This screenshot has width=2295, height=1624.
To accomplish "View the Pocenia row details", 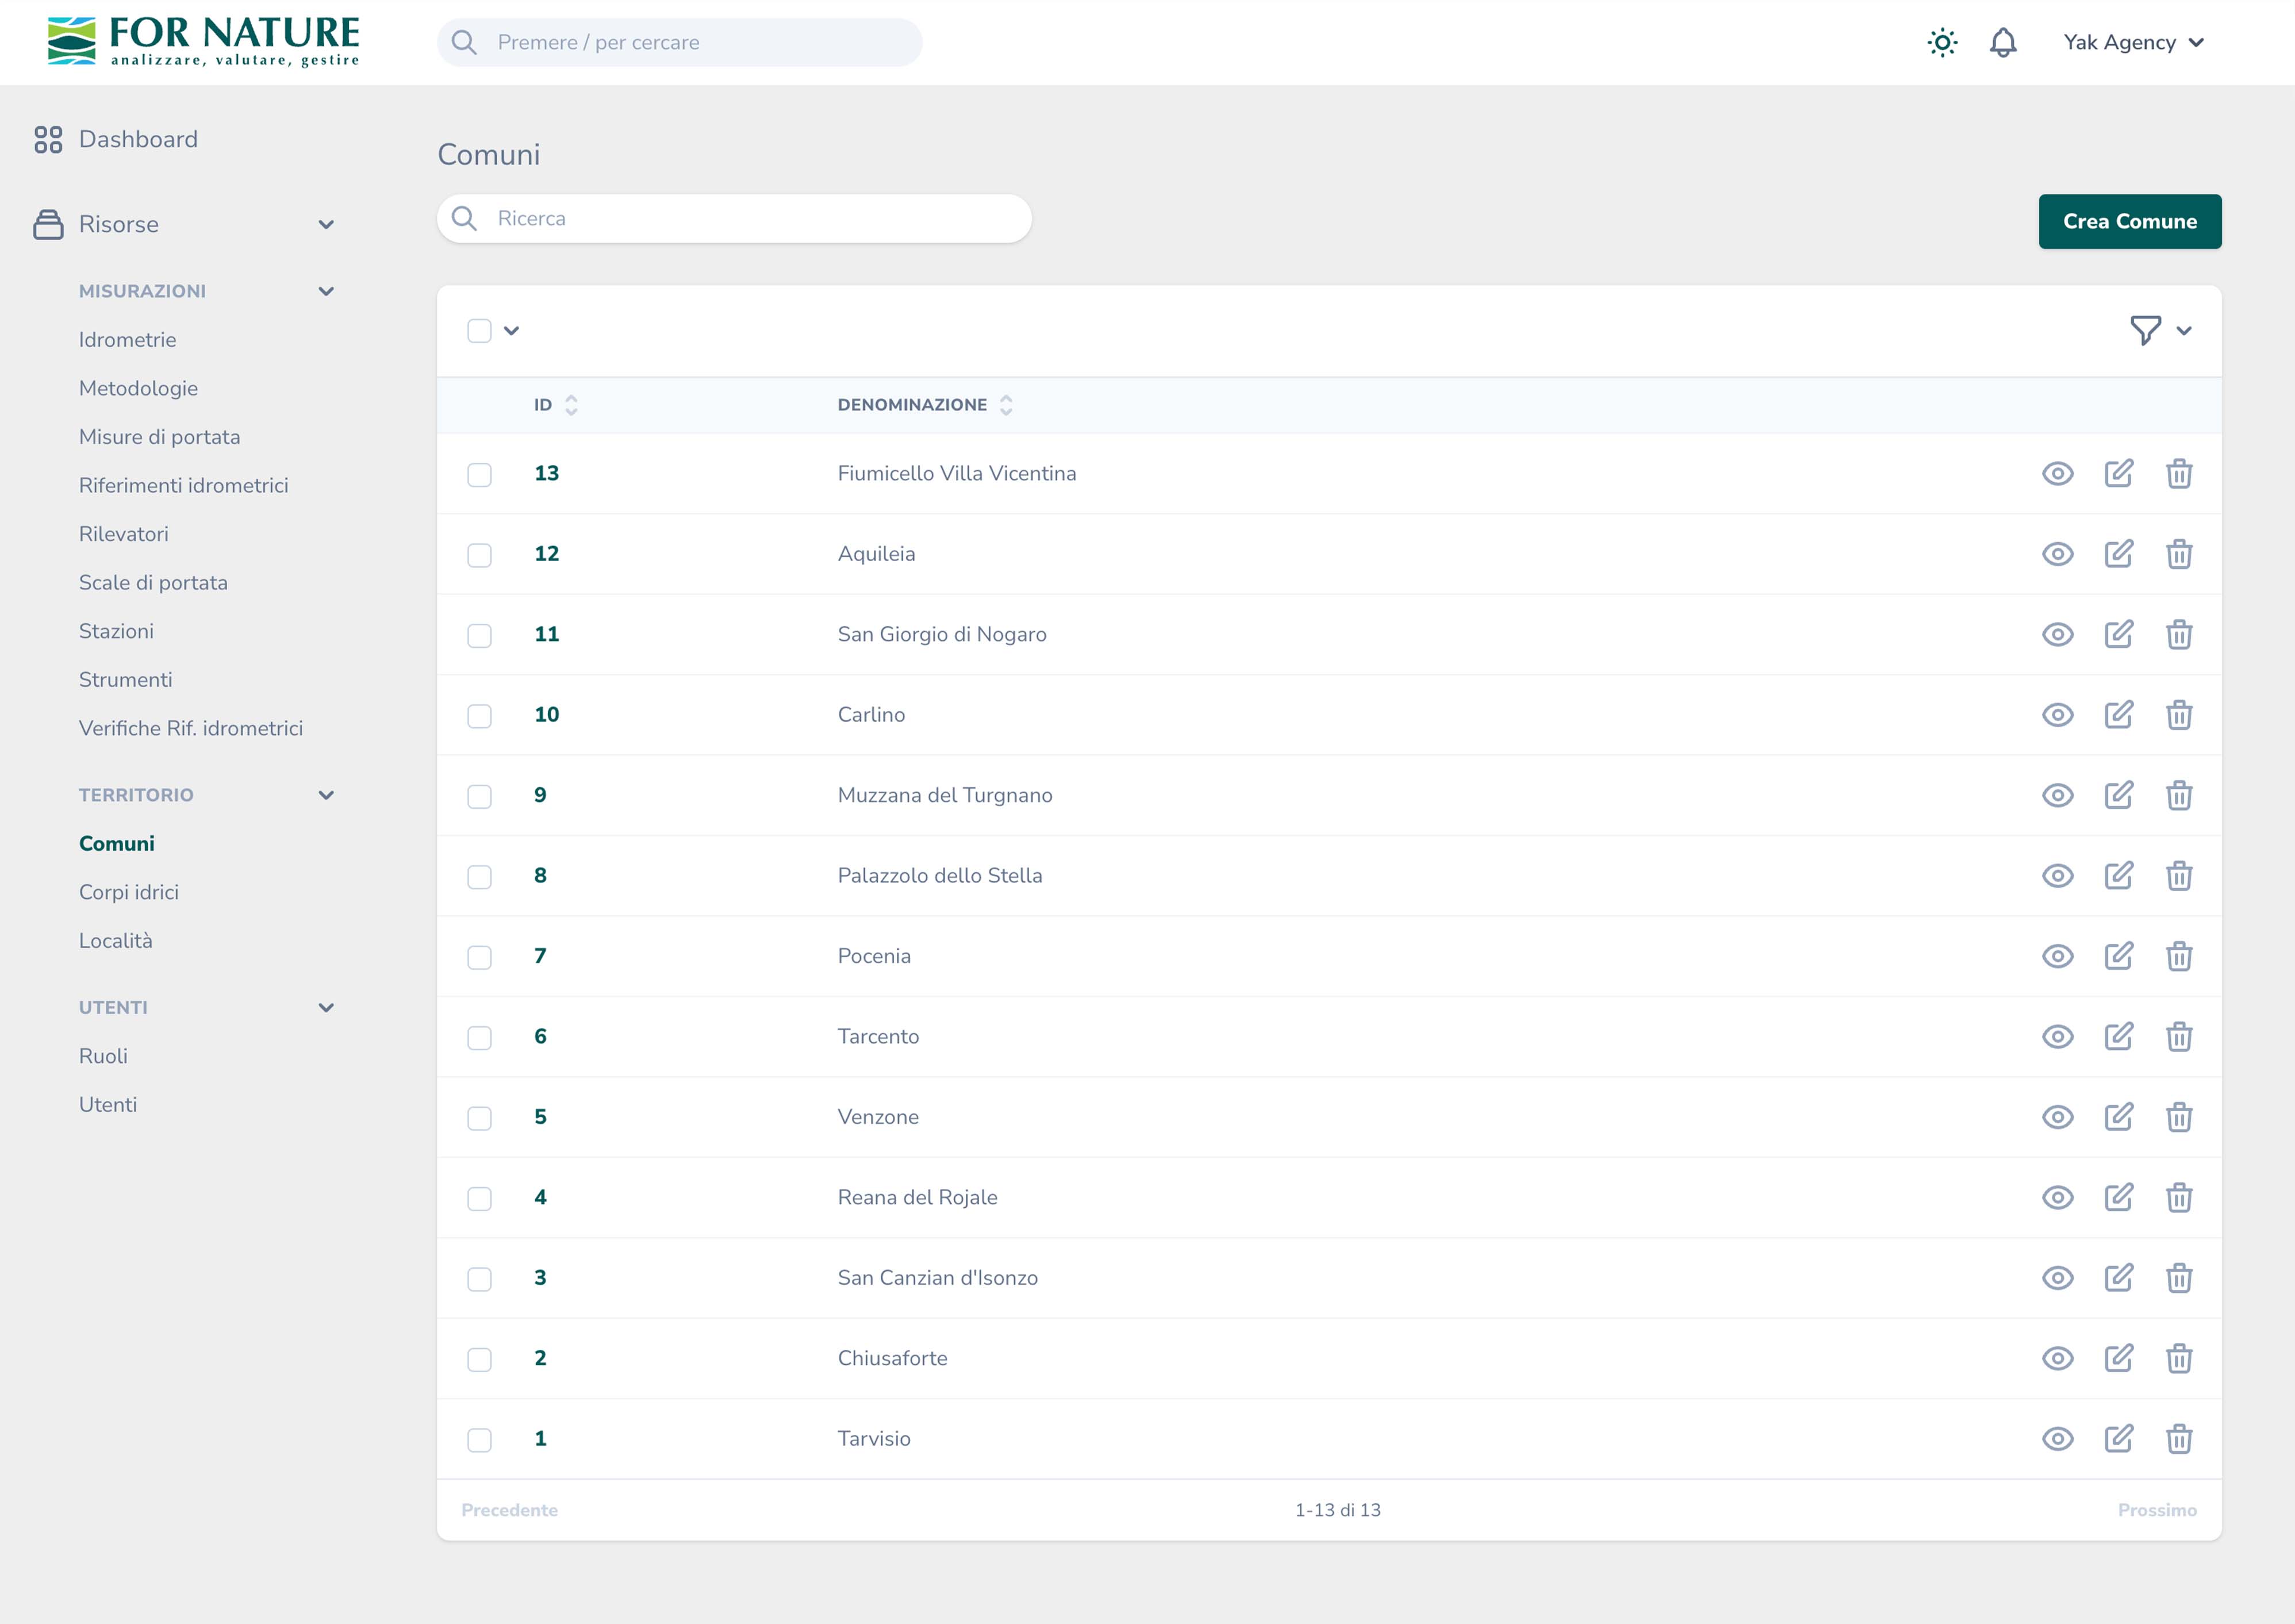I will [x=2057, y=956].
